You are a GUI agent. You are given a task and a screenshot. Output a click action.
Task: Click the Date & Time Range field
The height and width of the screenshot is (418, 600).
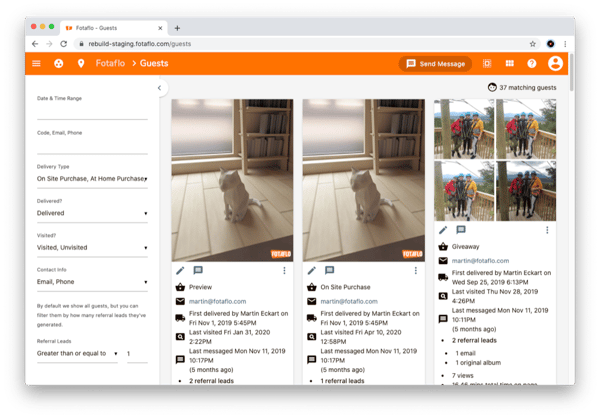92,111
